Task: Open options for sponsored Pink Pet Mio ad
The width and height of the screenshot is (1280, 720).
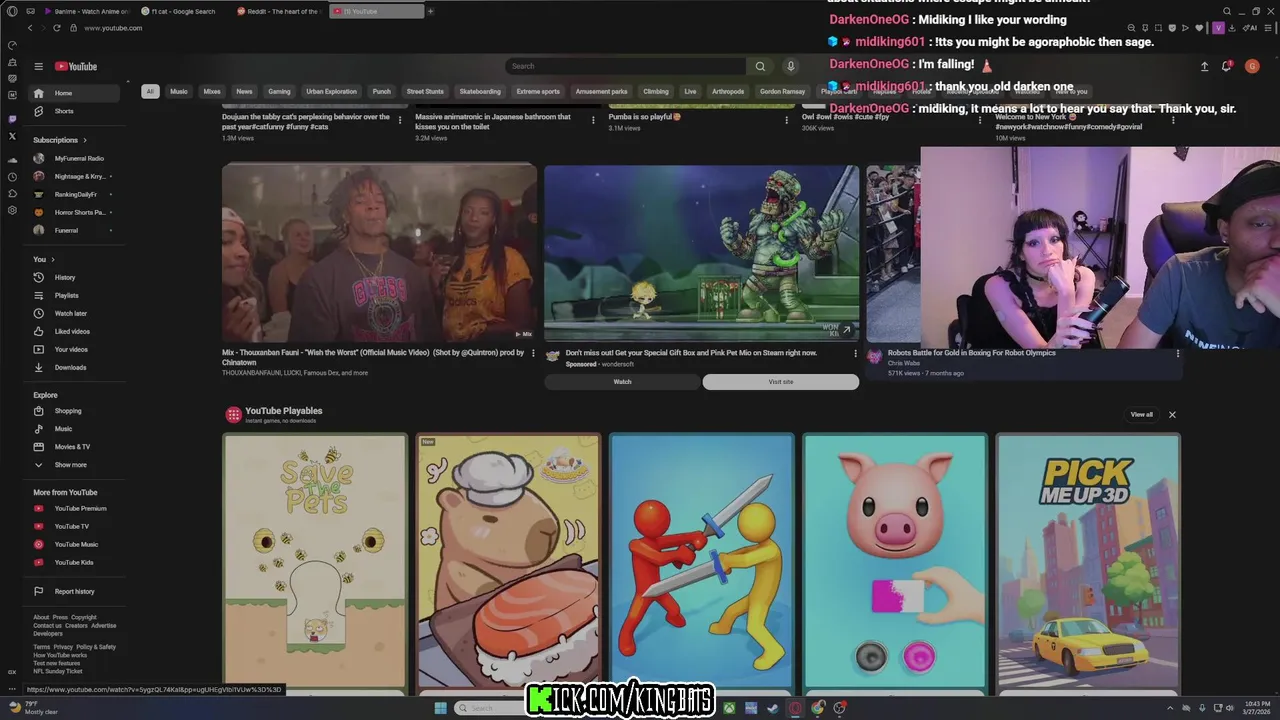Action: (855, 353)
